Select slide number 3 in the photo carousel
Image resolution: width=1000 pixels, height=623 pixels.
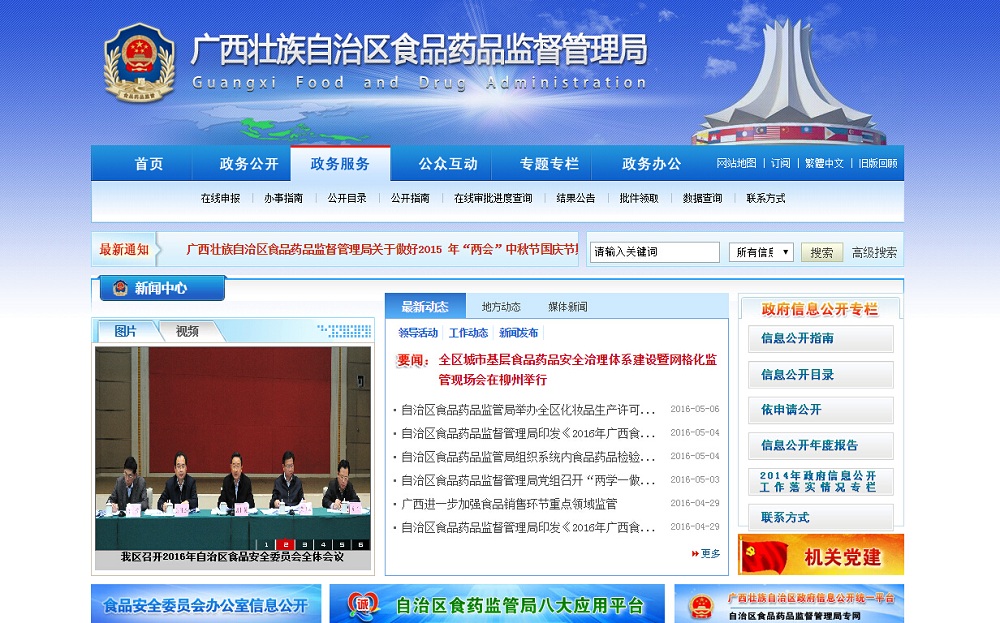point(304,545)
